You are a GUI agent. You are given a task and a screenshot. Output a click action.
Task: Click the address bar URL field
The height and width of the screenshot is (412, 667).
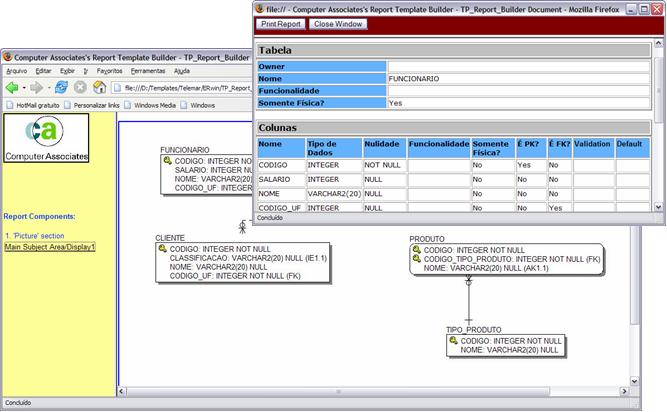(x=187, y=87)
